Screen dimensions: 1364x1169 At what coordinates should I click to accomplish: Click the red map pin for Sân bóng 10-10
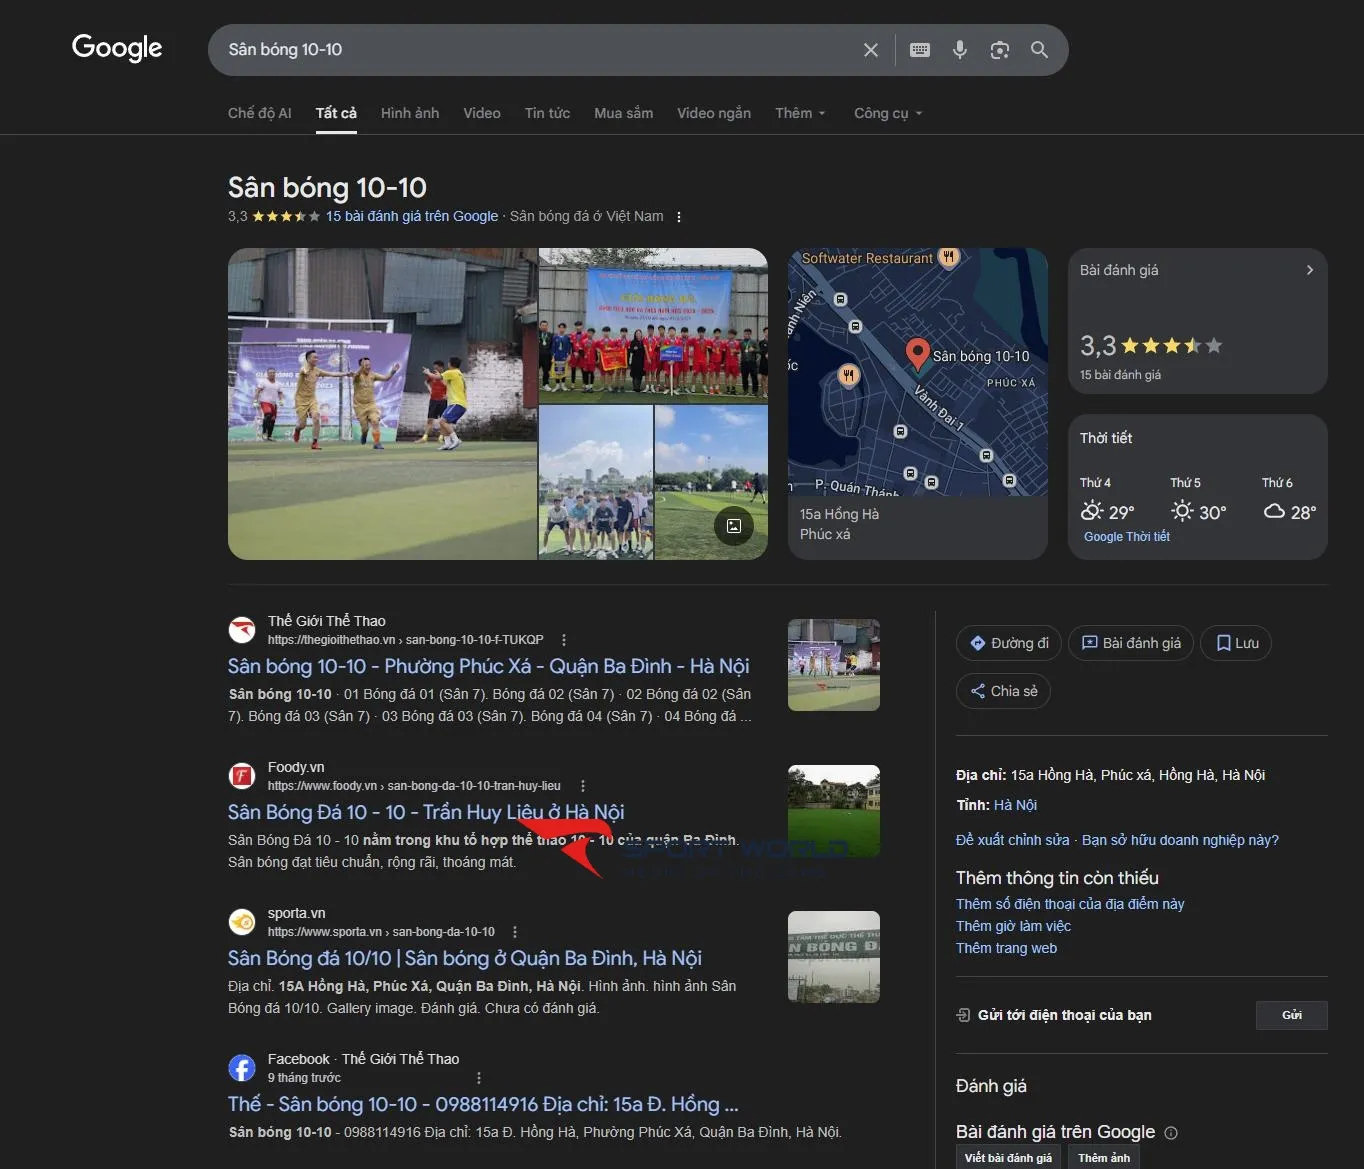click(x=917, y=353)
